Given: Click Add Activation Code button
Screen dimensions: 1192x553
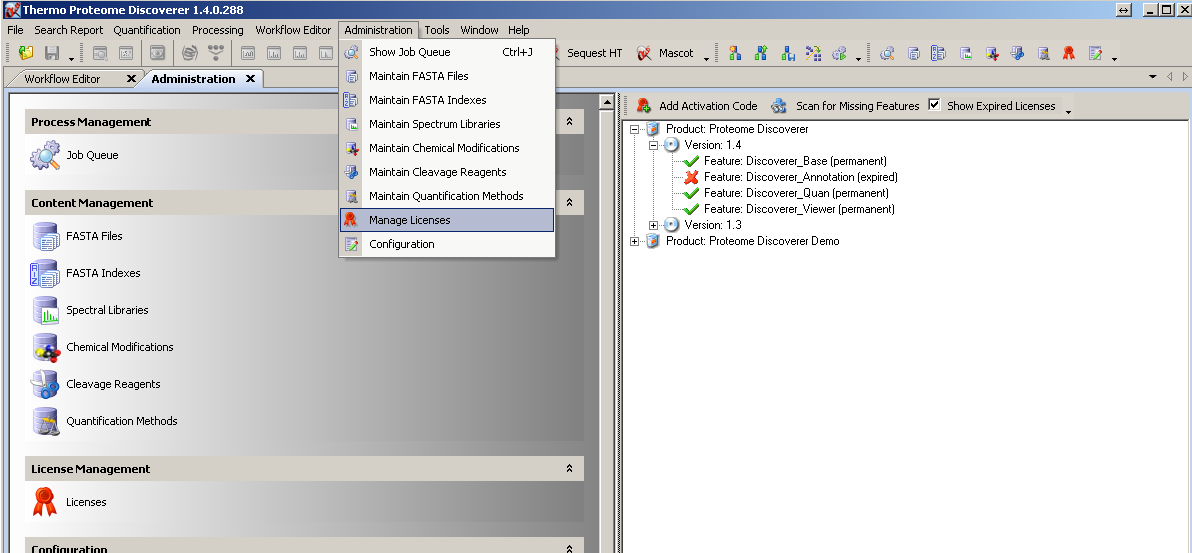Looking at the screenshot, I should (698, 106).
